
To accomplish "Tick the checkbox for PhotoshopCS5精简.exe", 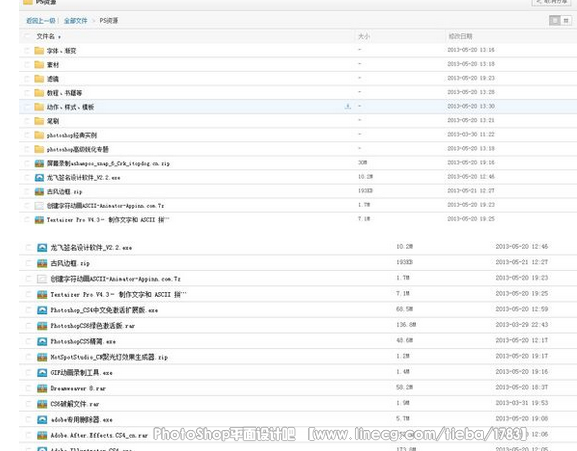I will pos(28,341).
